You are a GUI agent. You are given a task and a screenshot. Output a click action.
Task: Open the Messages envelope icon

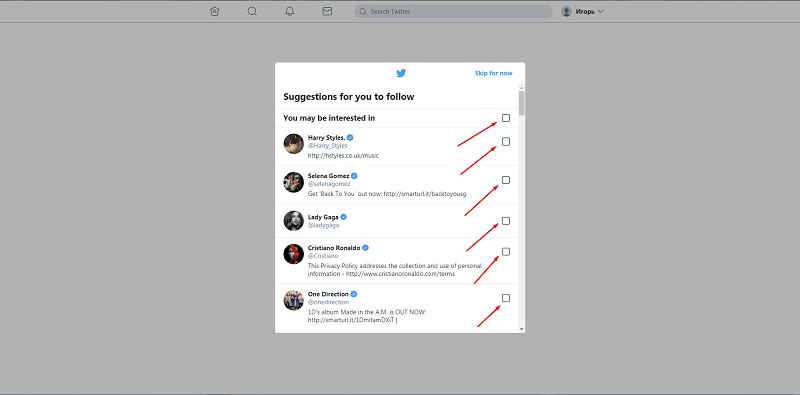pyautogui.click(x=328, y=11)
